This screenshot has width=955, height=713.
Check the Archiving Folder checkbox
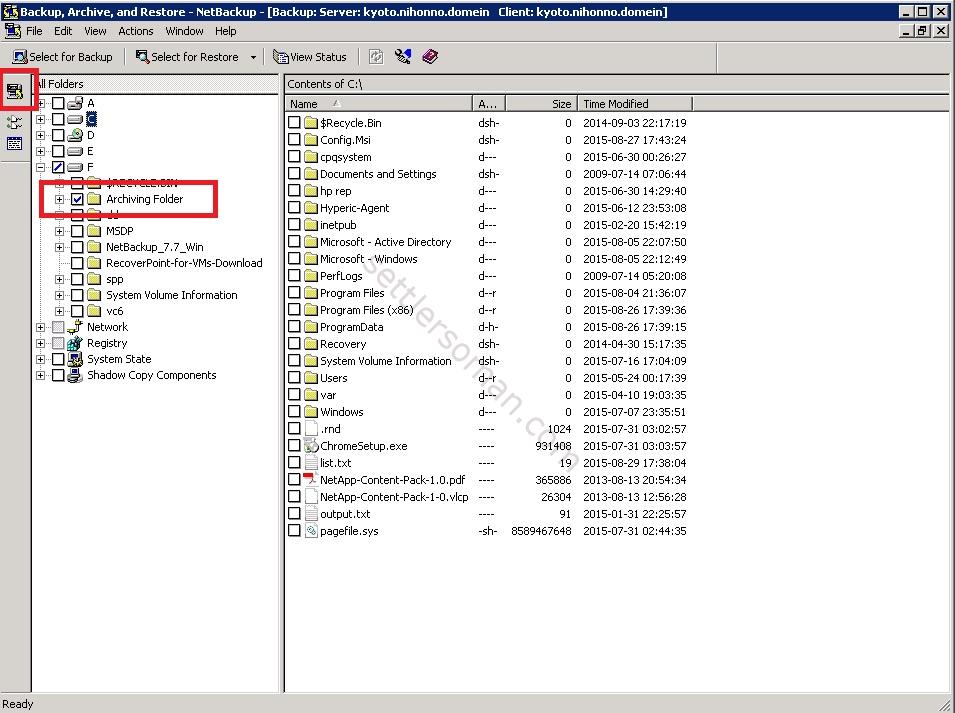(77, 199)
